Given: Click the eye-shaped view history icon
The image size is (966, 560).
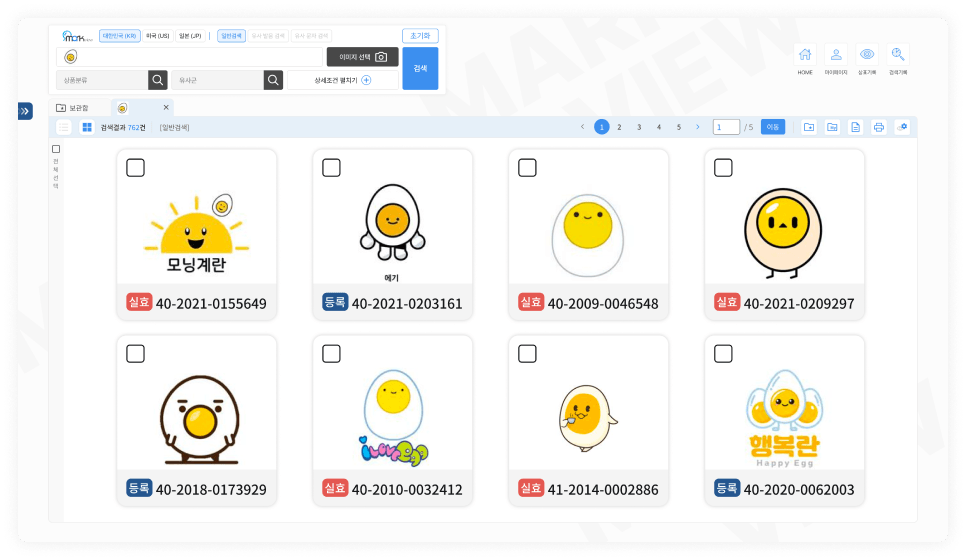Looking at the screenshot, I should [867, 56].
